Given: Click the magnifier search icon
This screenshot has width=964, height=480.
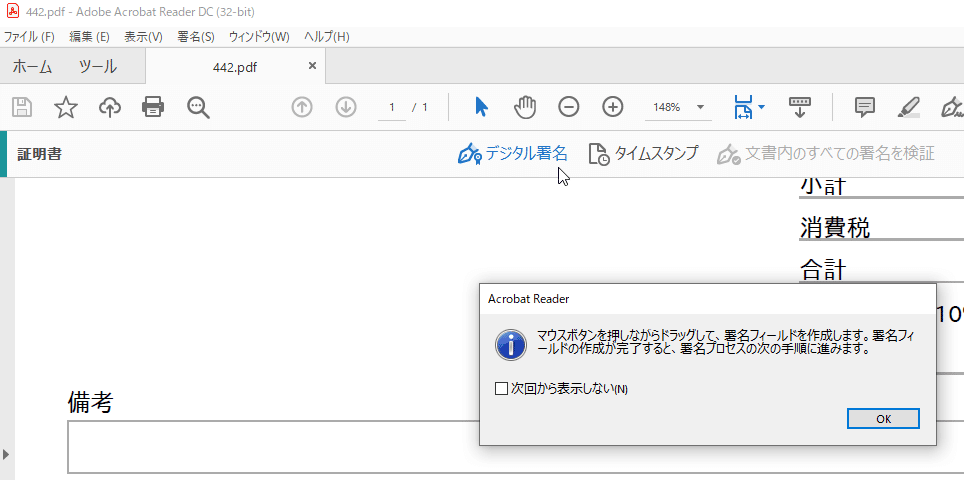Looking at the screenshot, I should click(x=198, y=107).
